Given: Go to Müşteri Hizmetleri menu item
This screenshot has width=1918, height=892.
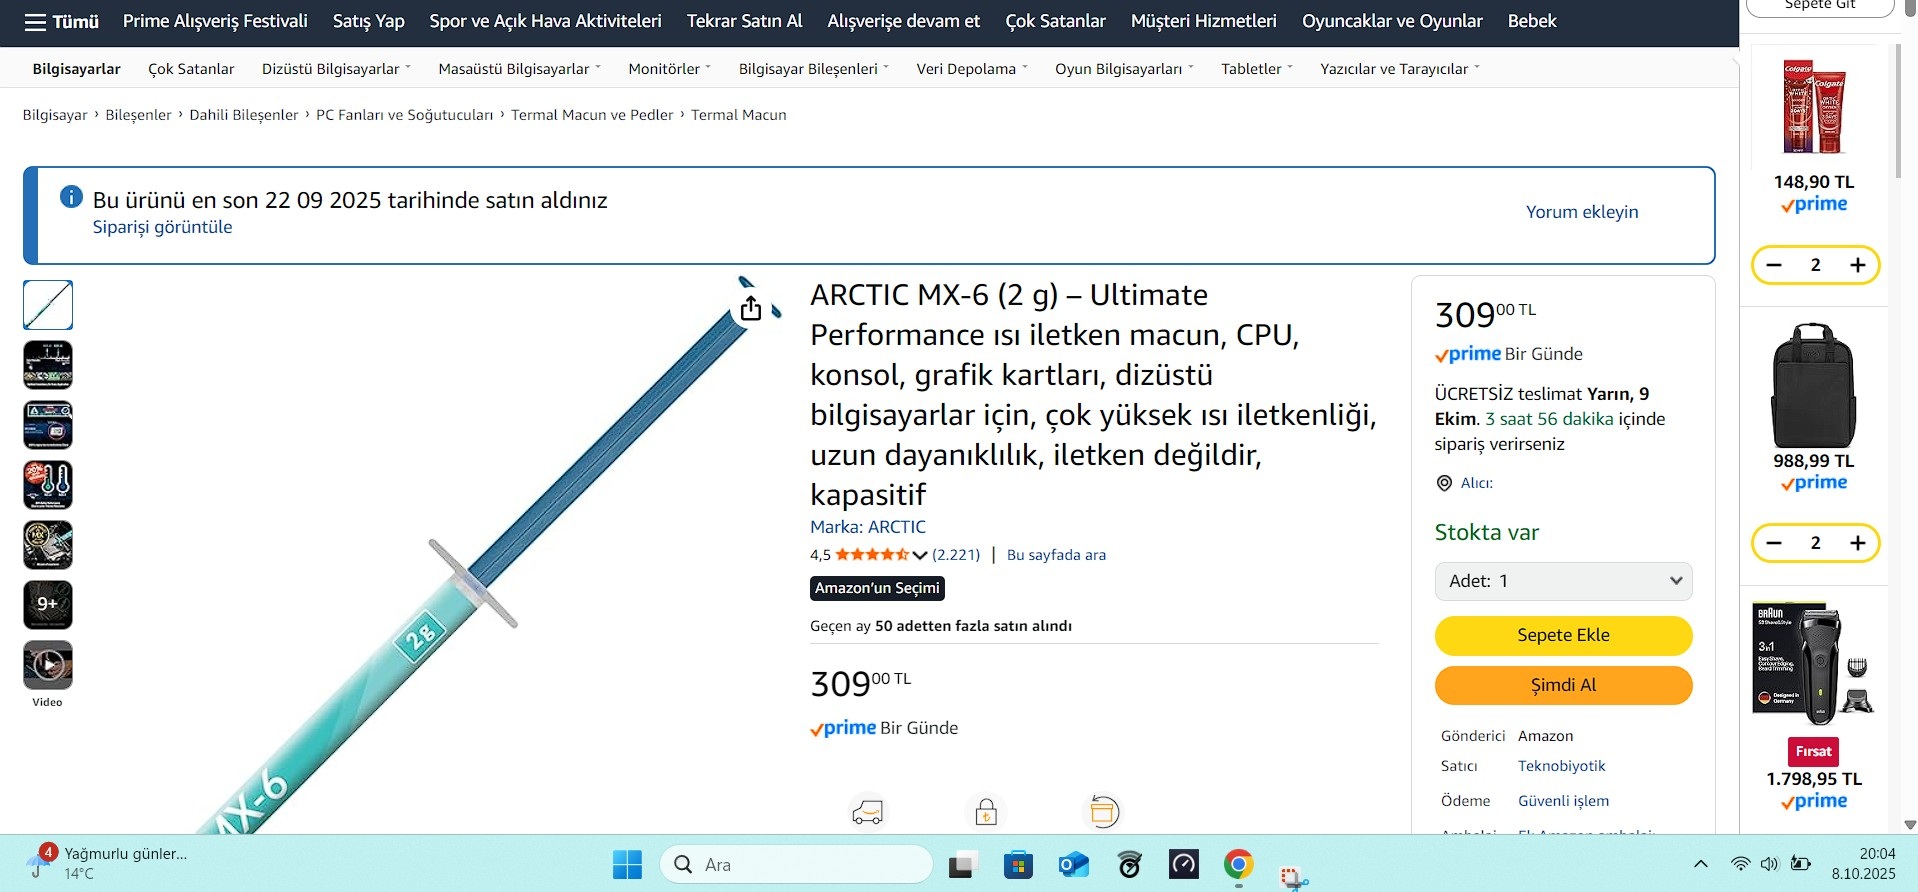Looking at the screenshot, I should [x=1203, y=21].
